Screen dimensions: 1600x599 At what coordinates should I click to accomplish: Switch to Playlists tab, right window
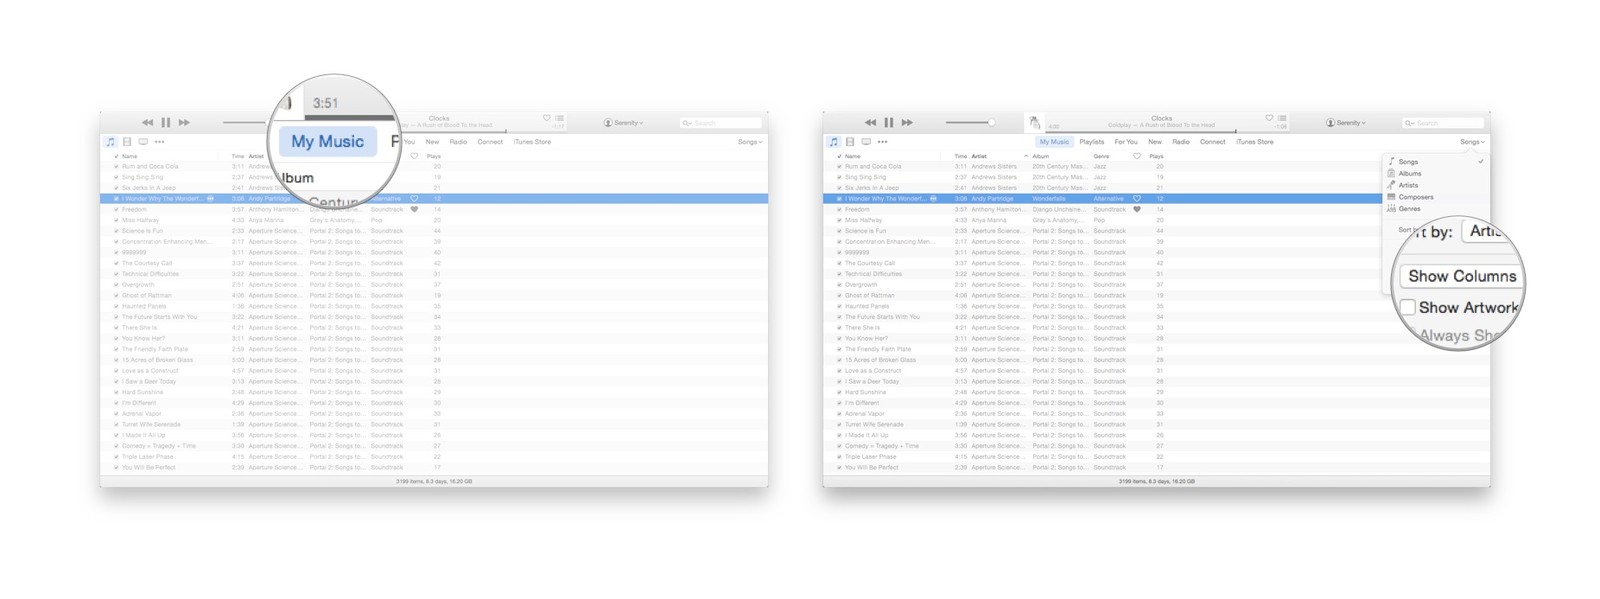point(1092,142)
